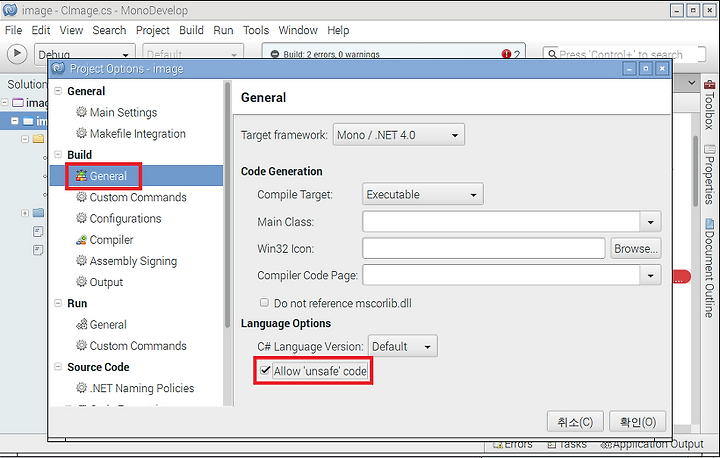Click the Main Class input field
720x458 pixels.
tap(501, 222)
